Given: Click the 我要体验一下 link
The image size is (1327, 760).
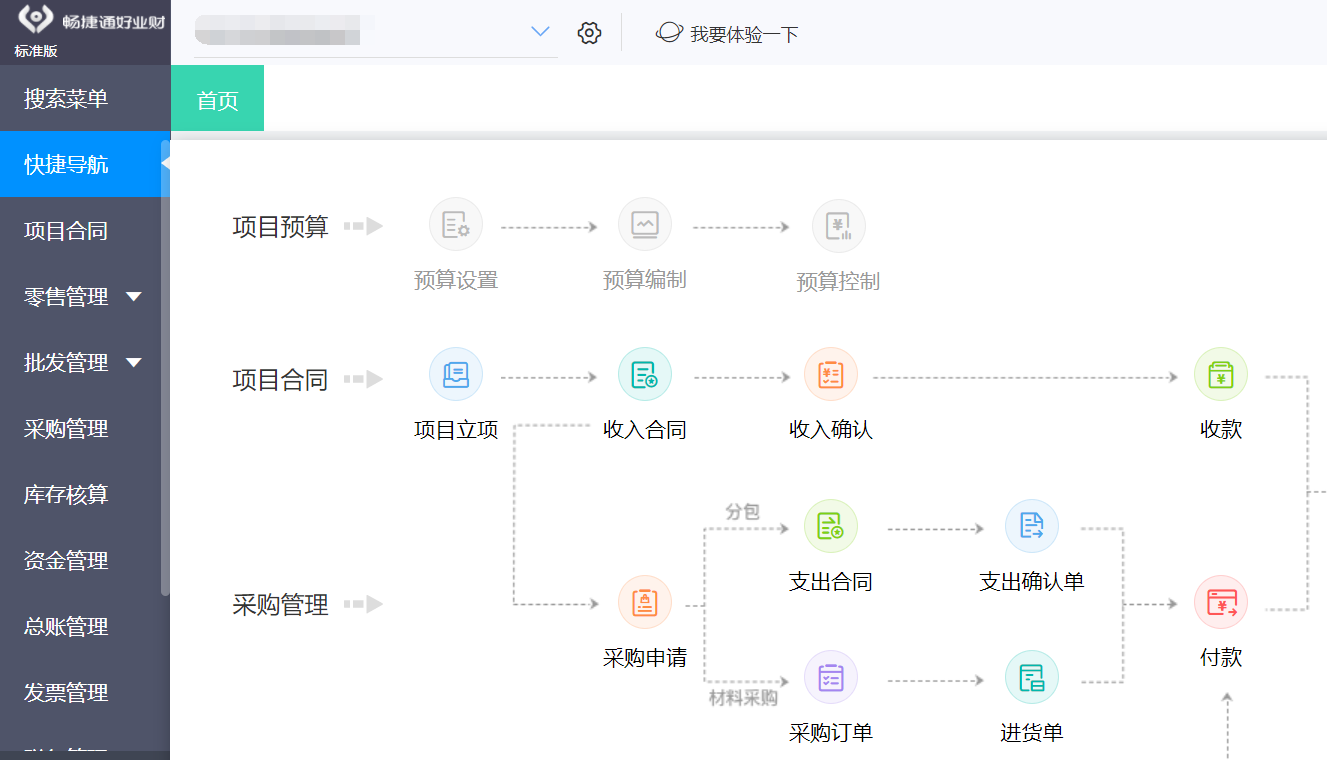Looking at the screenshot, I should tap(744, 34).
